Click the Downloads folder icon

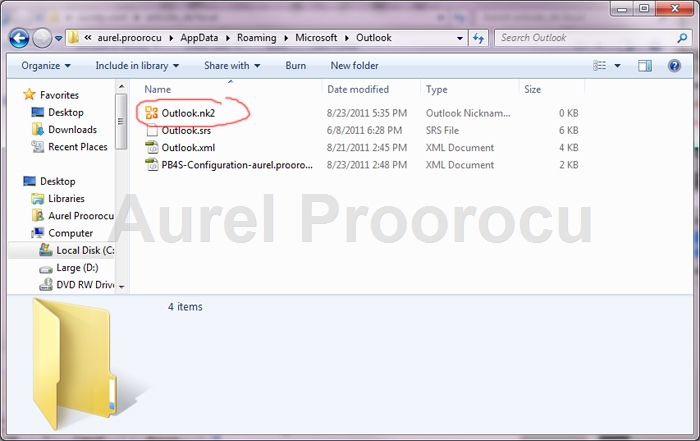(x=38, y=129)
